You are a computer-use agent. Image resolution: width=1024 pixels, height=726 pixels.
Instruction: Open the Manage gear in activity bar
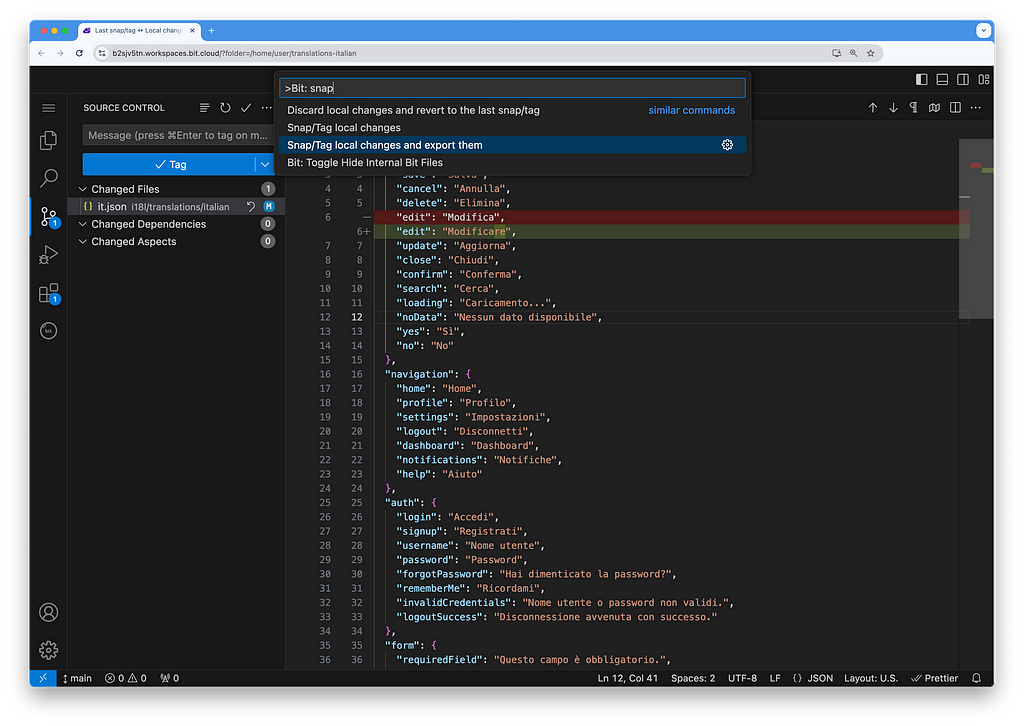[x=48, y=650]
